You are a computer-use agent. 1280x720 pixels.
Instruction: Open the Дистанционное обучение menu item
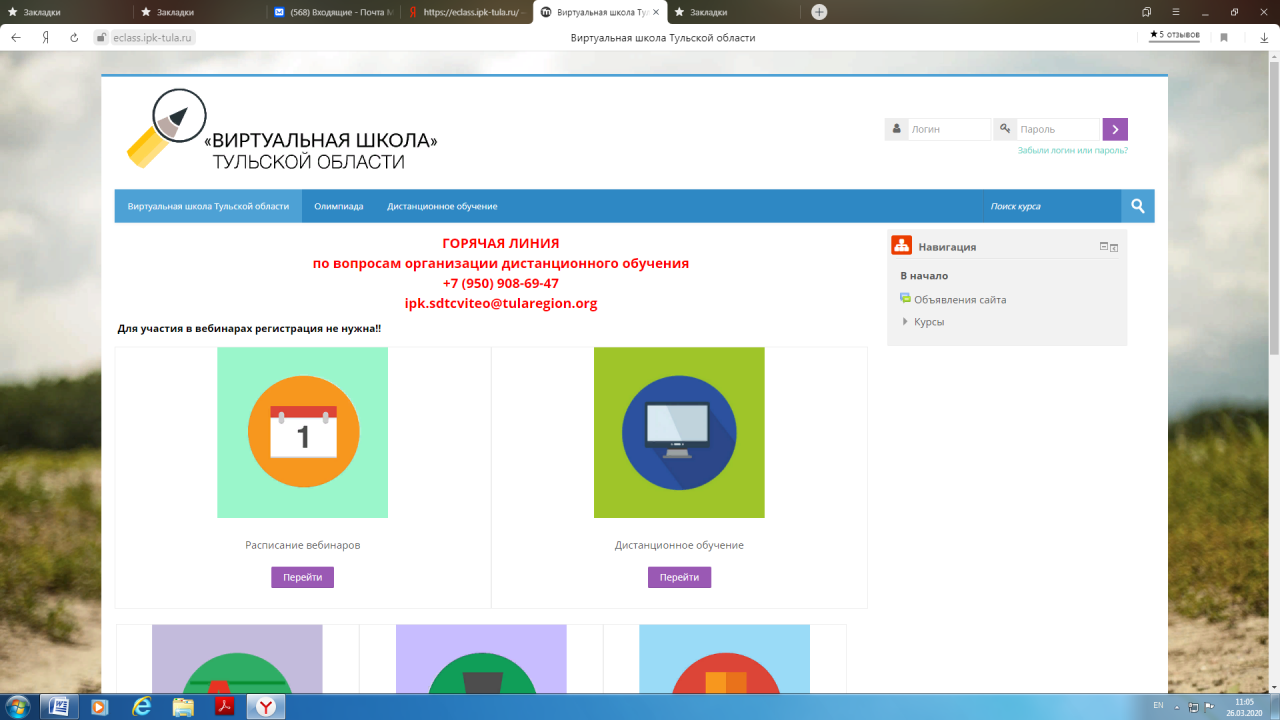pyautogui.click(x=442, y=206)
